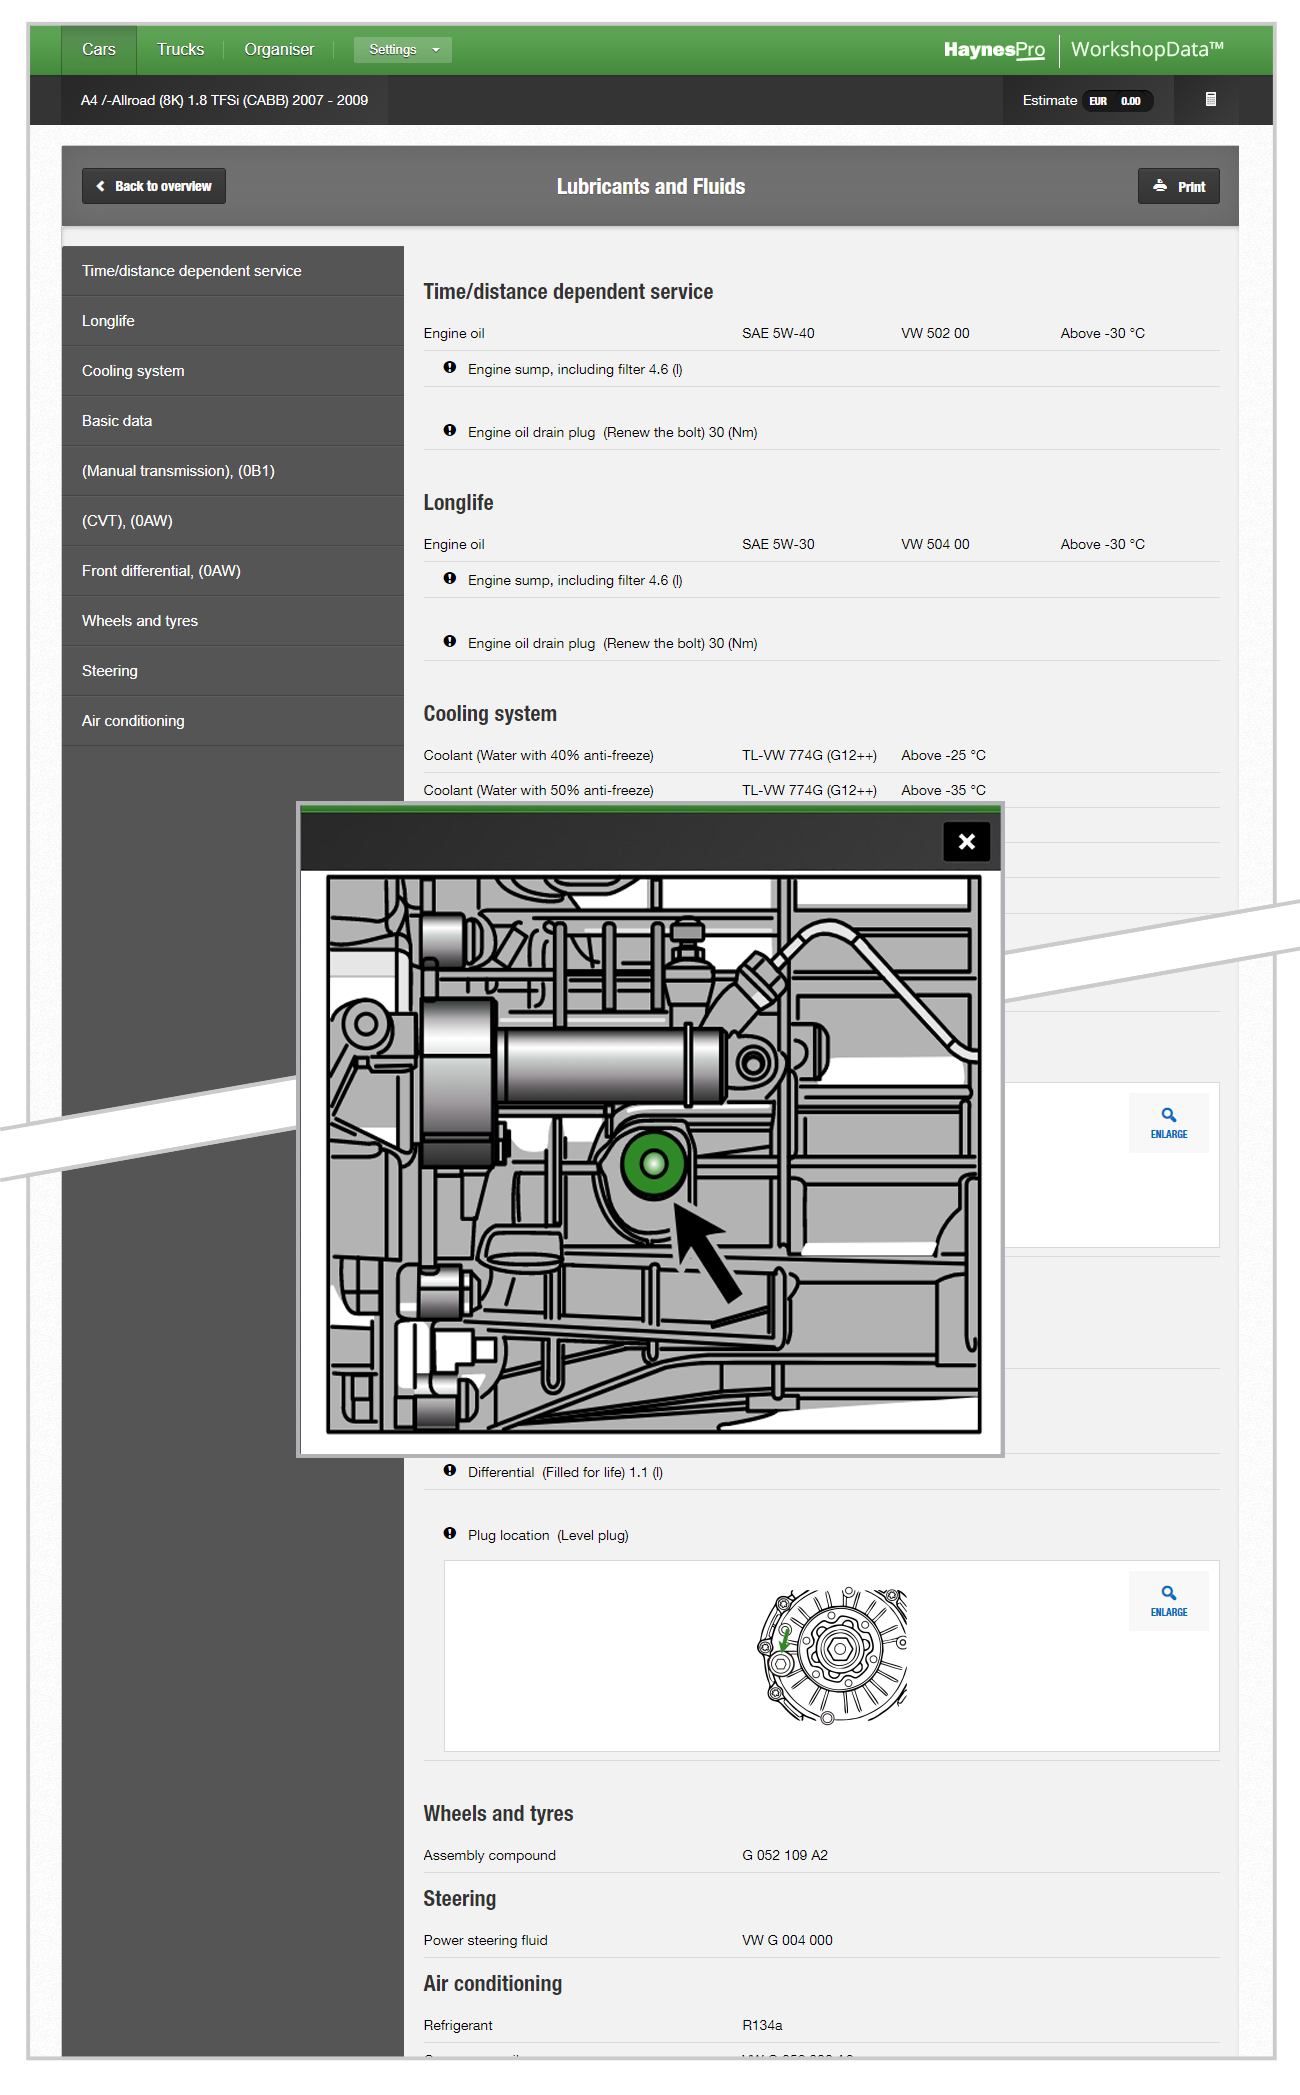
Task: Close the enlarged plug location image popup
Action: (966, 842)
